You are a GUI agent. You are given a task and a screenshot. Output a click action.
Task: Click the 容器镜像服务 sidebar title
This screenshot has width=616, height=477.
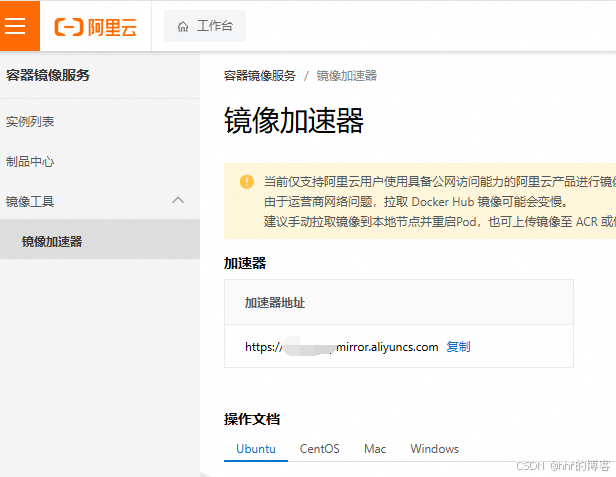[48, 75]
